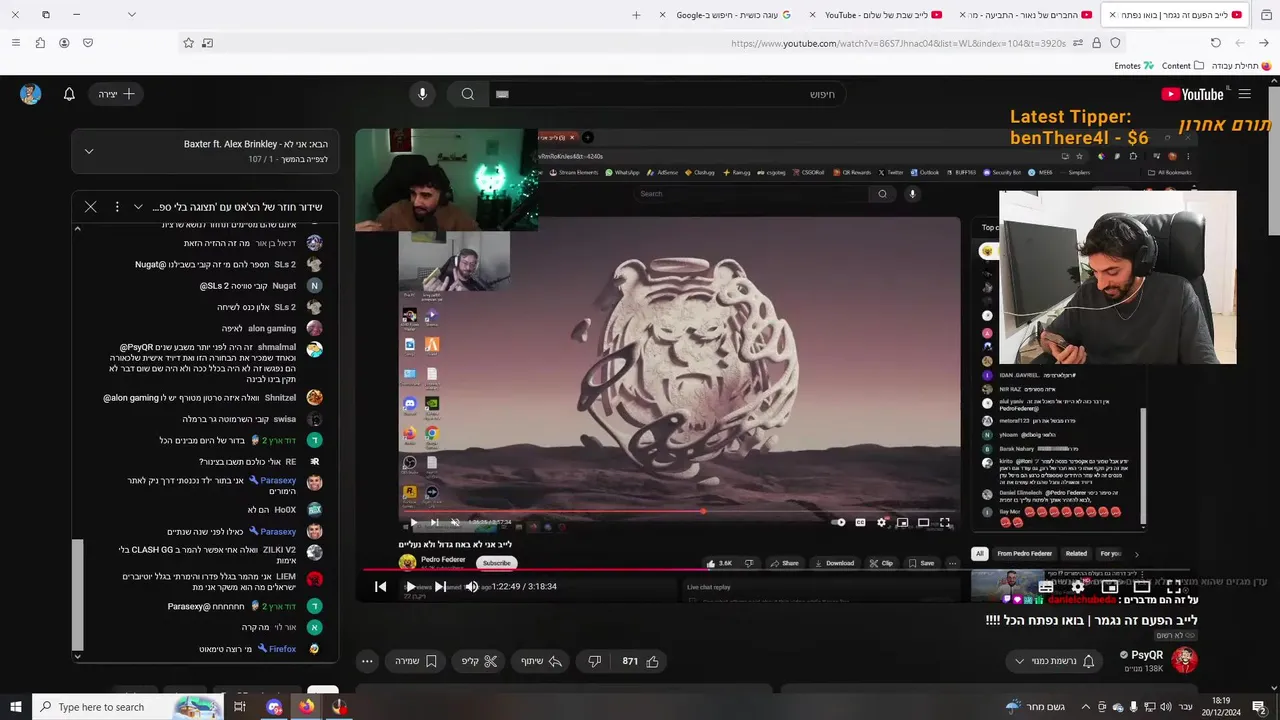
Task: Enter fullscreen in the video player
Action: click(1174, 587)
